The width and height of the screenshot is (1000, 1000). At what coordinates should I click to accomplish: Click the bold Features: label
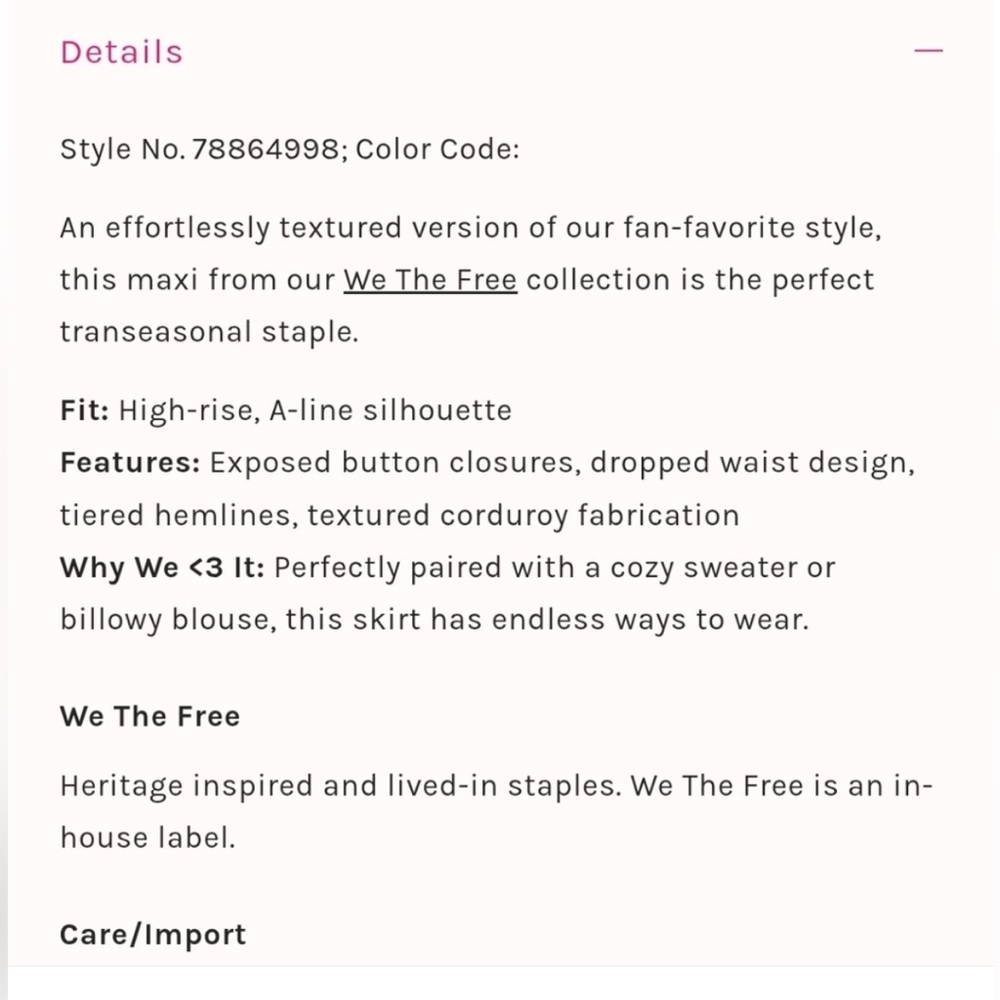pyautogui.click(x=130, y=462)
